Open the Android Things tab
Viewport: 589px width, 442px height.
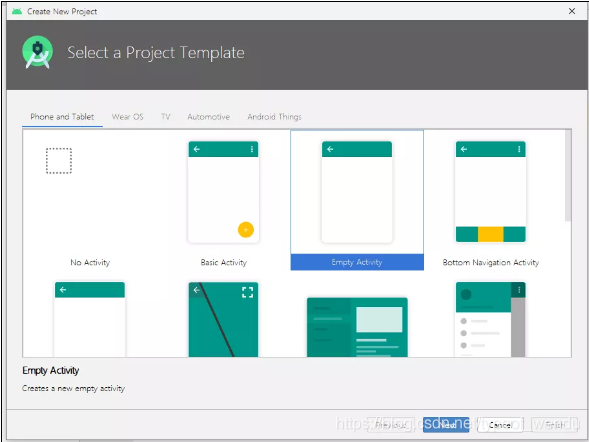pyautogui.click(x=274, y=117)
